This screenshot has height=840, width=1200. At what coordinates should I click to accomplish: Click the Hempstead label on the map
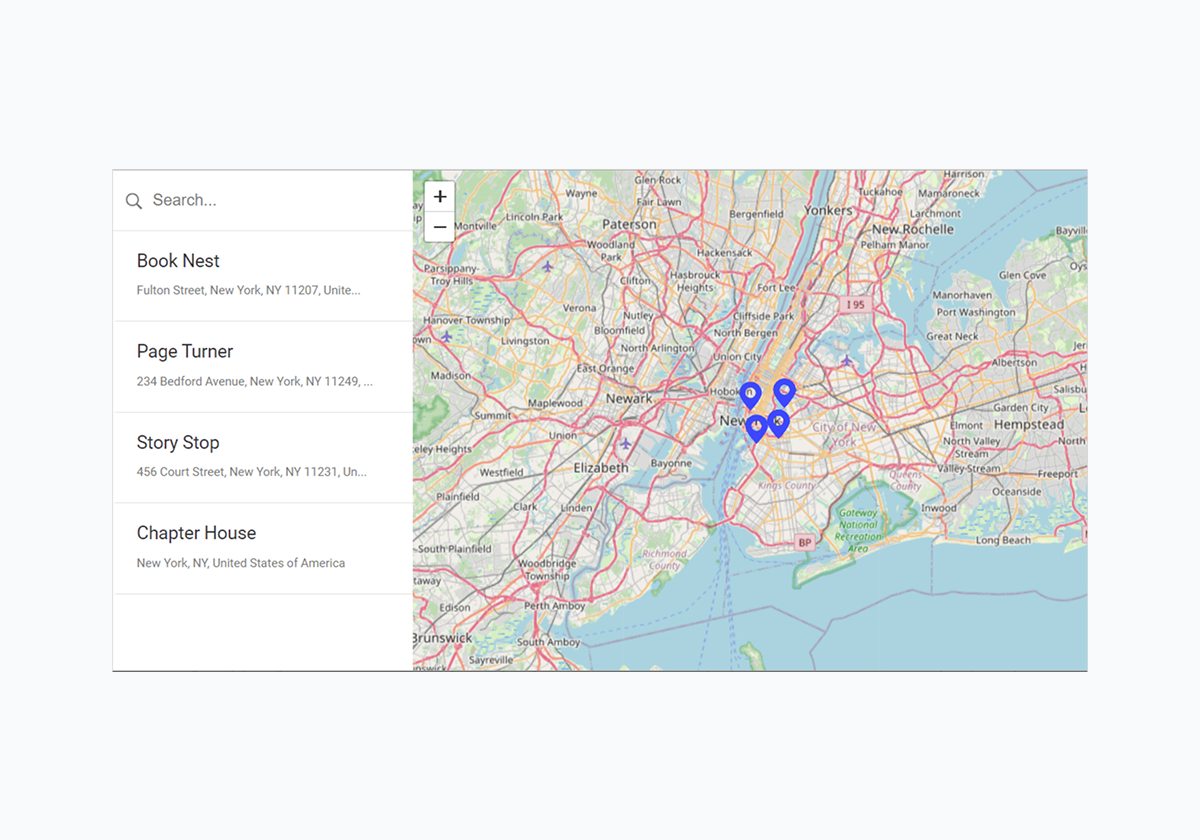coord(1030,424)
